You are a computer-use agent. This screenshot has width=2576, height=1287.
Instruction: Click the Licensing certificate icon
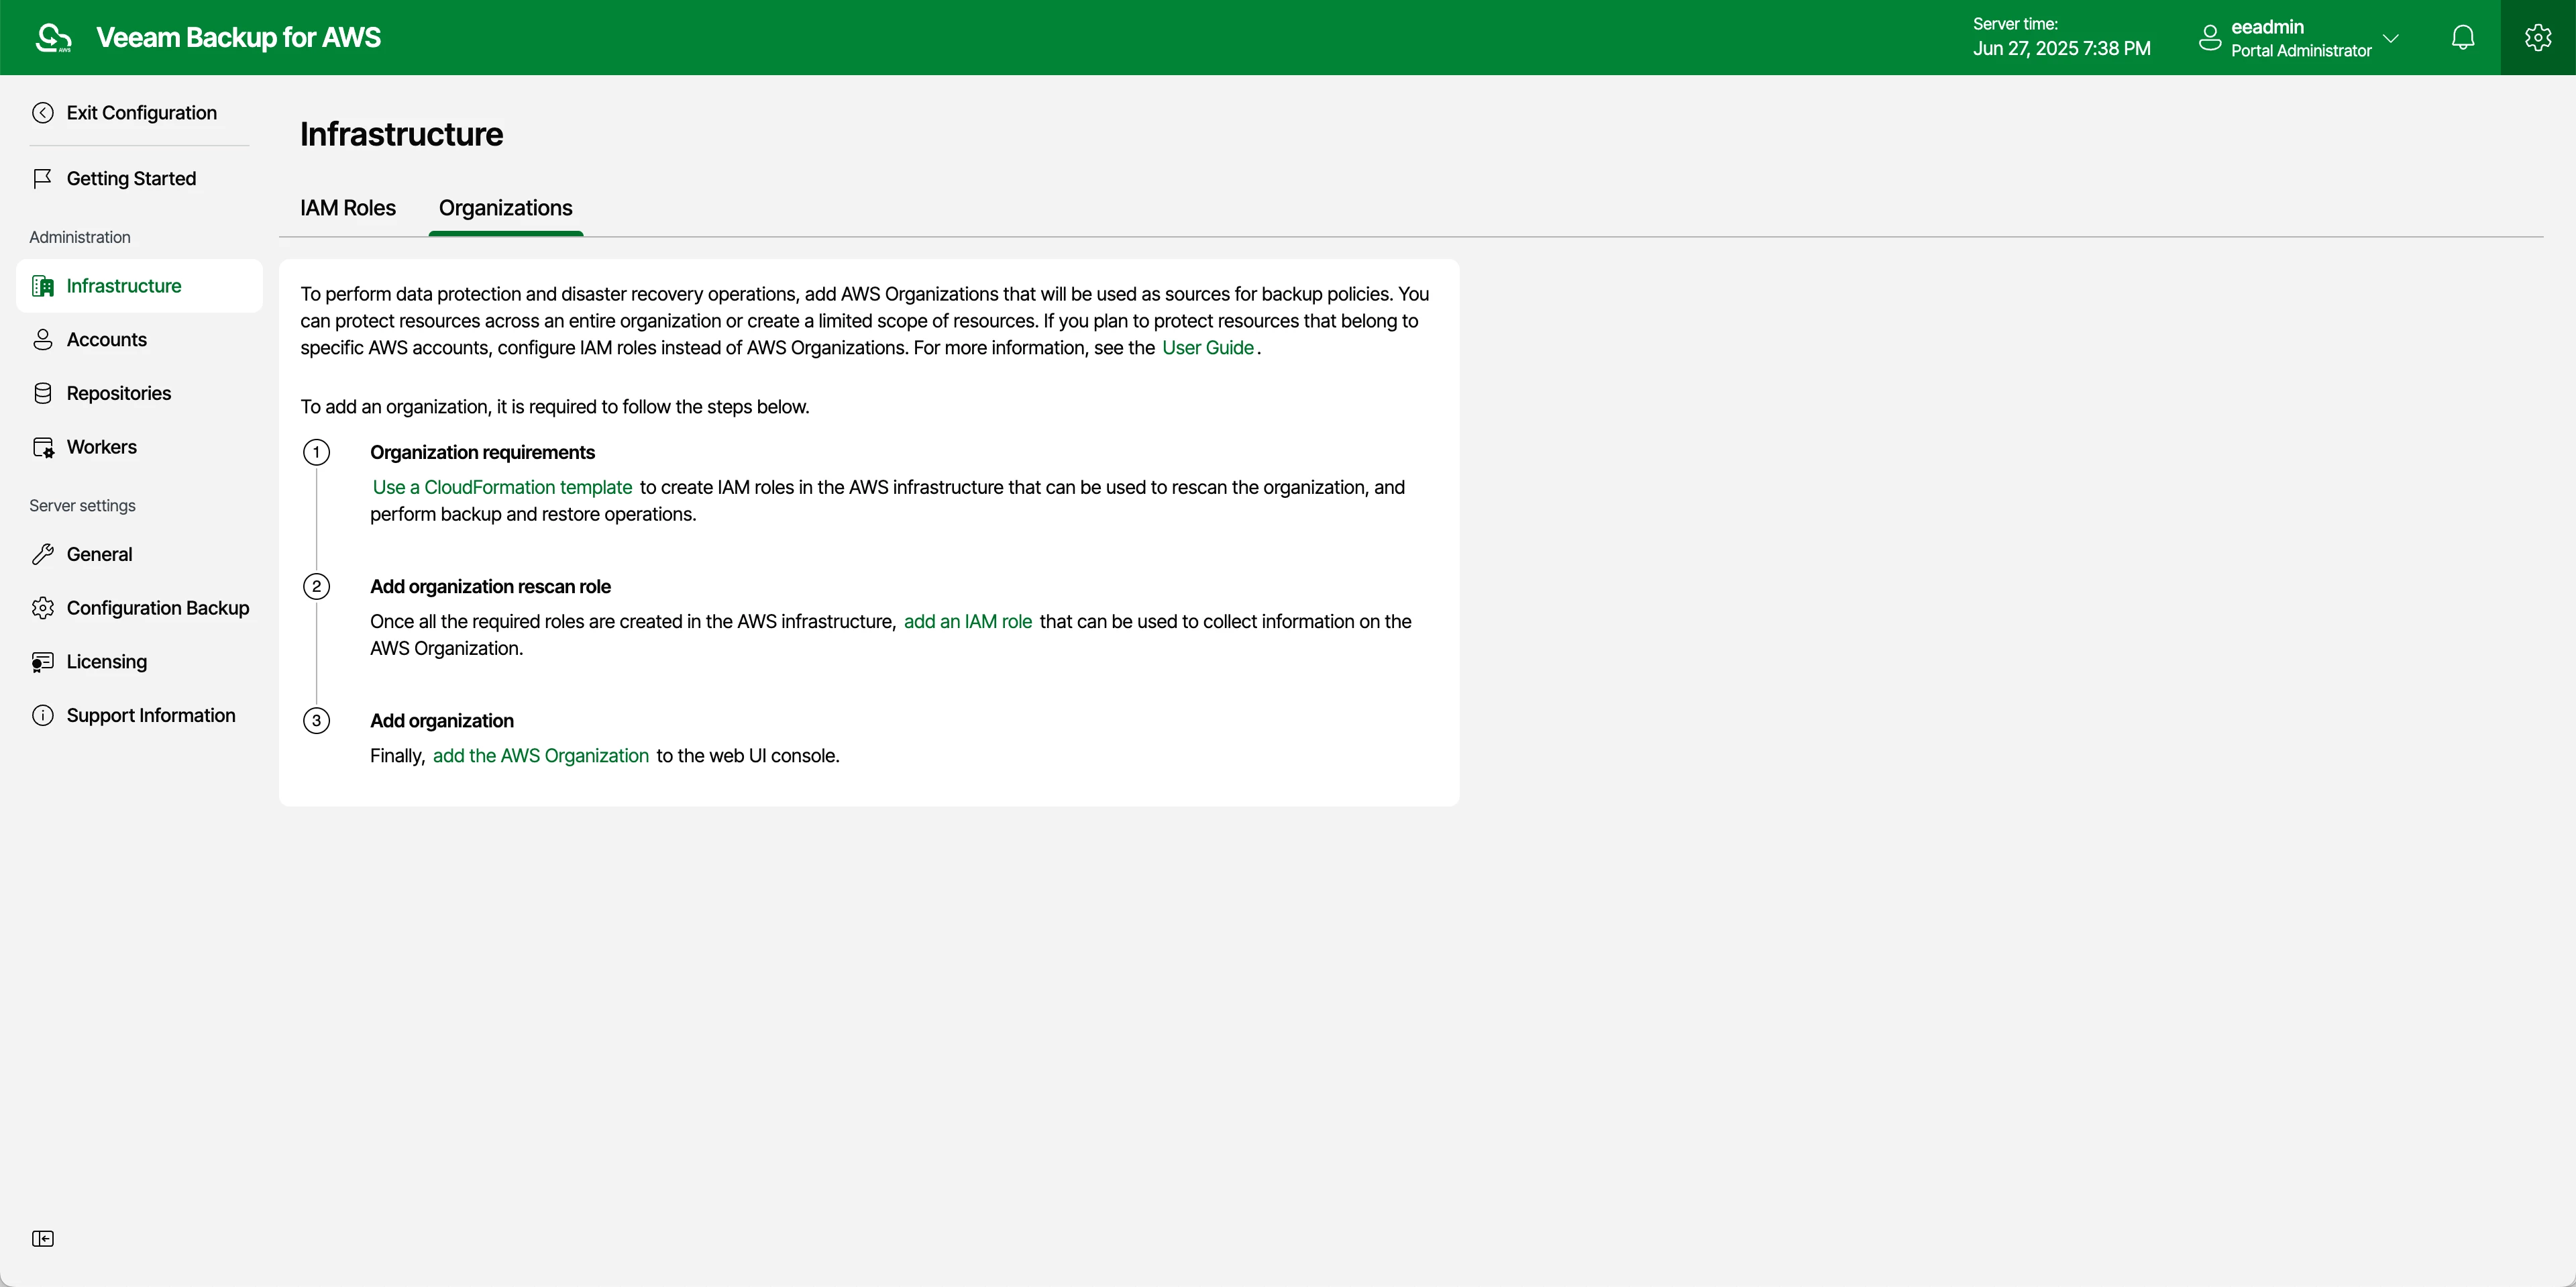coord(42,662)
